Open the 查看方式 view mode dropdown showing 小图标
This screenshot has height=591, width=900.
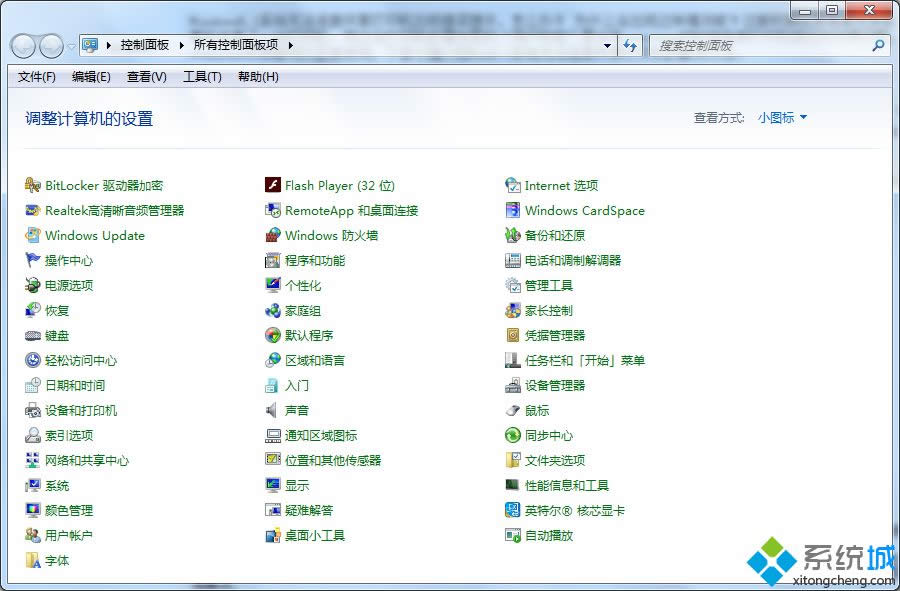pyautogui.click(x=780, y=117)
